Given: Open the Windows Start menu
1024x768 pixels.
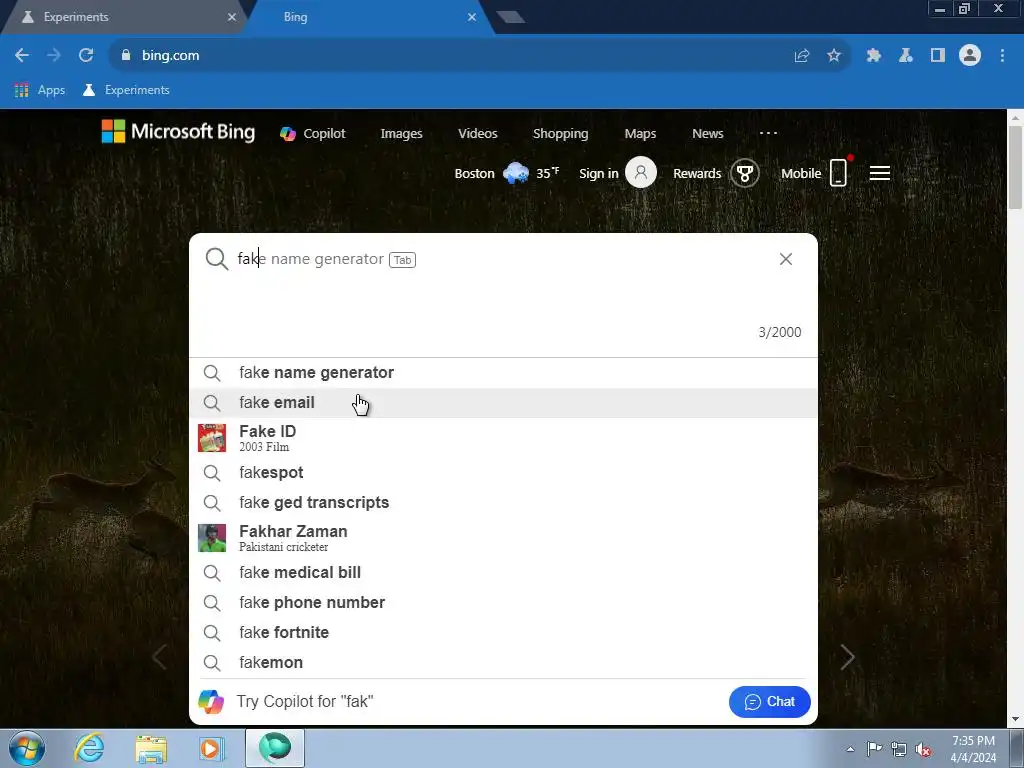Looking at the screenshot, I should 27,748.
